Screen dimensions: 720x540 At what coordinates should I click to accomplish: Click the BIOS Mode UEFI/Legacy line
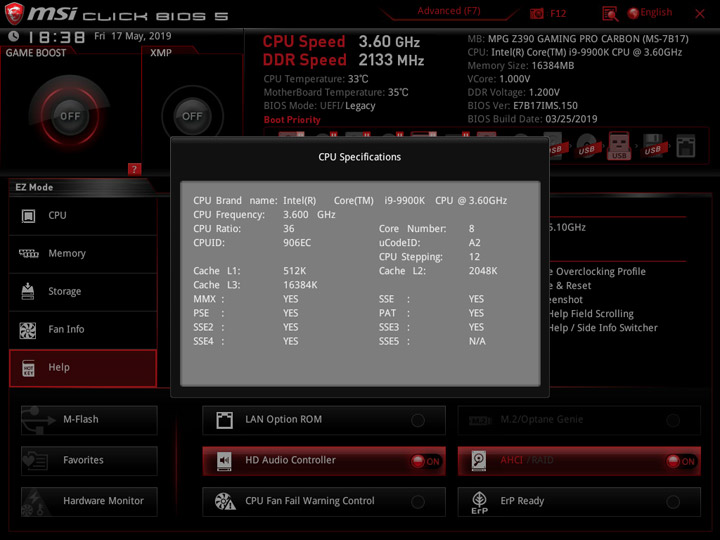coord(319,106)
